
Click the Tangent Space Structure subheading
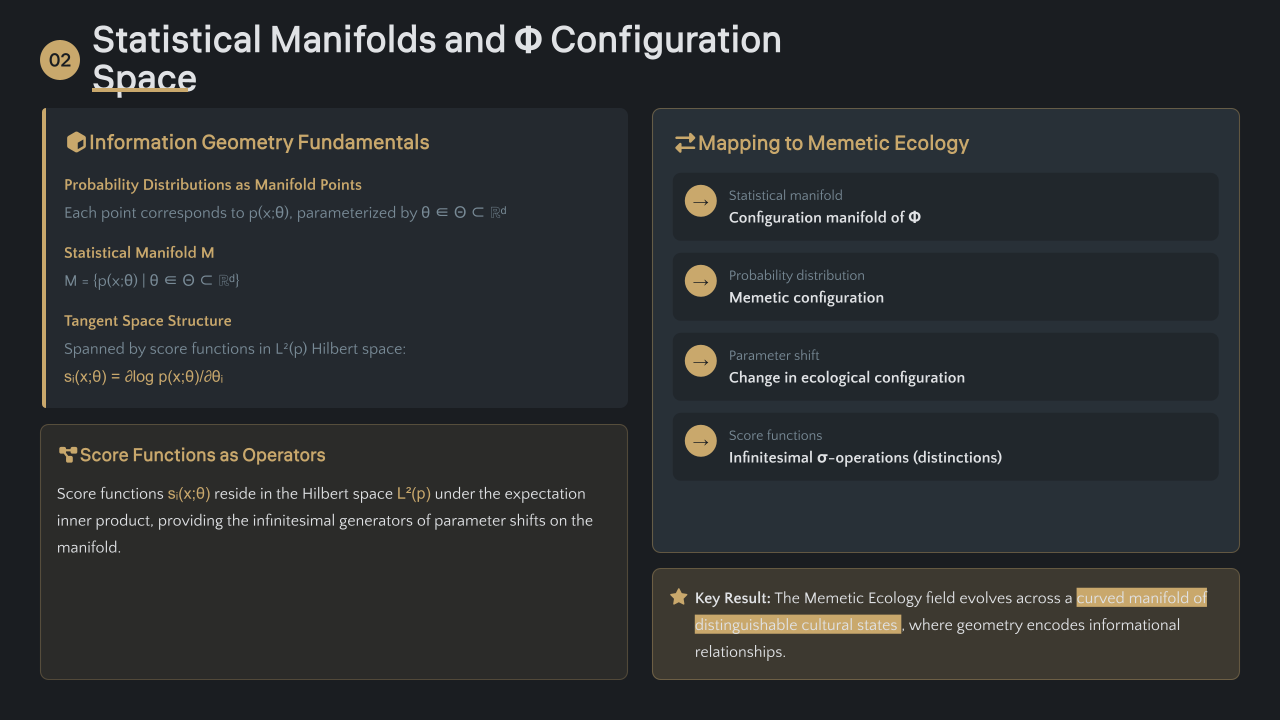click(148, 321)
